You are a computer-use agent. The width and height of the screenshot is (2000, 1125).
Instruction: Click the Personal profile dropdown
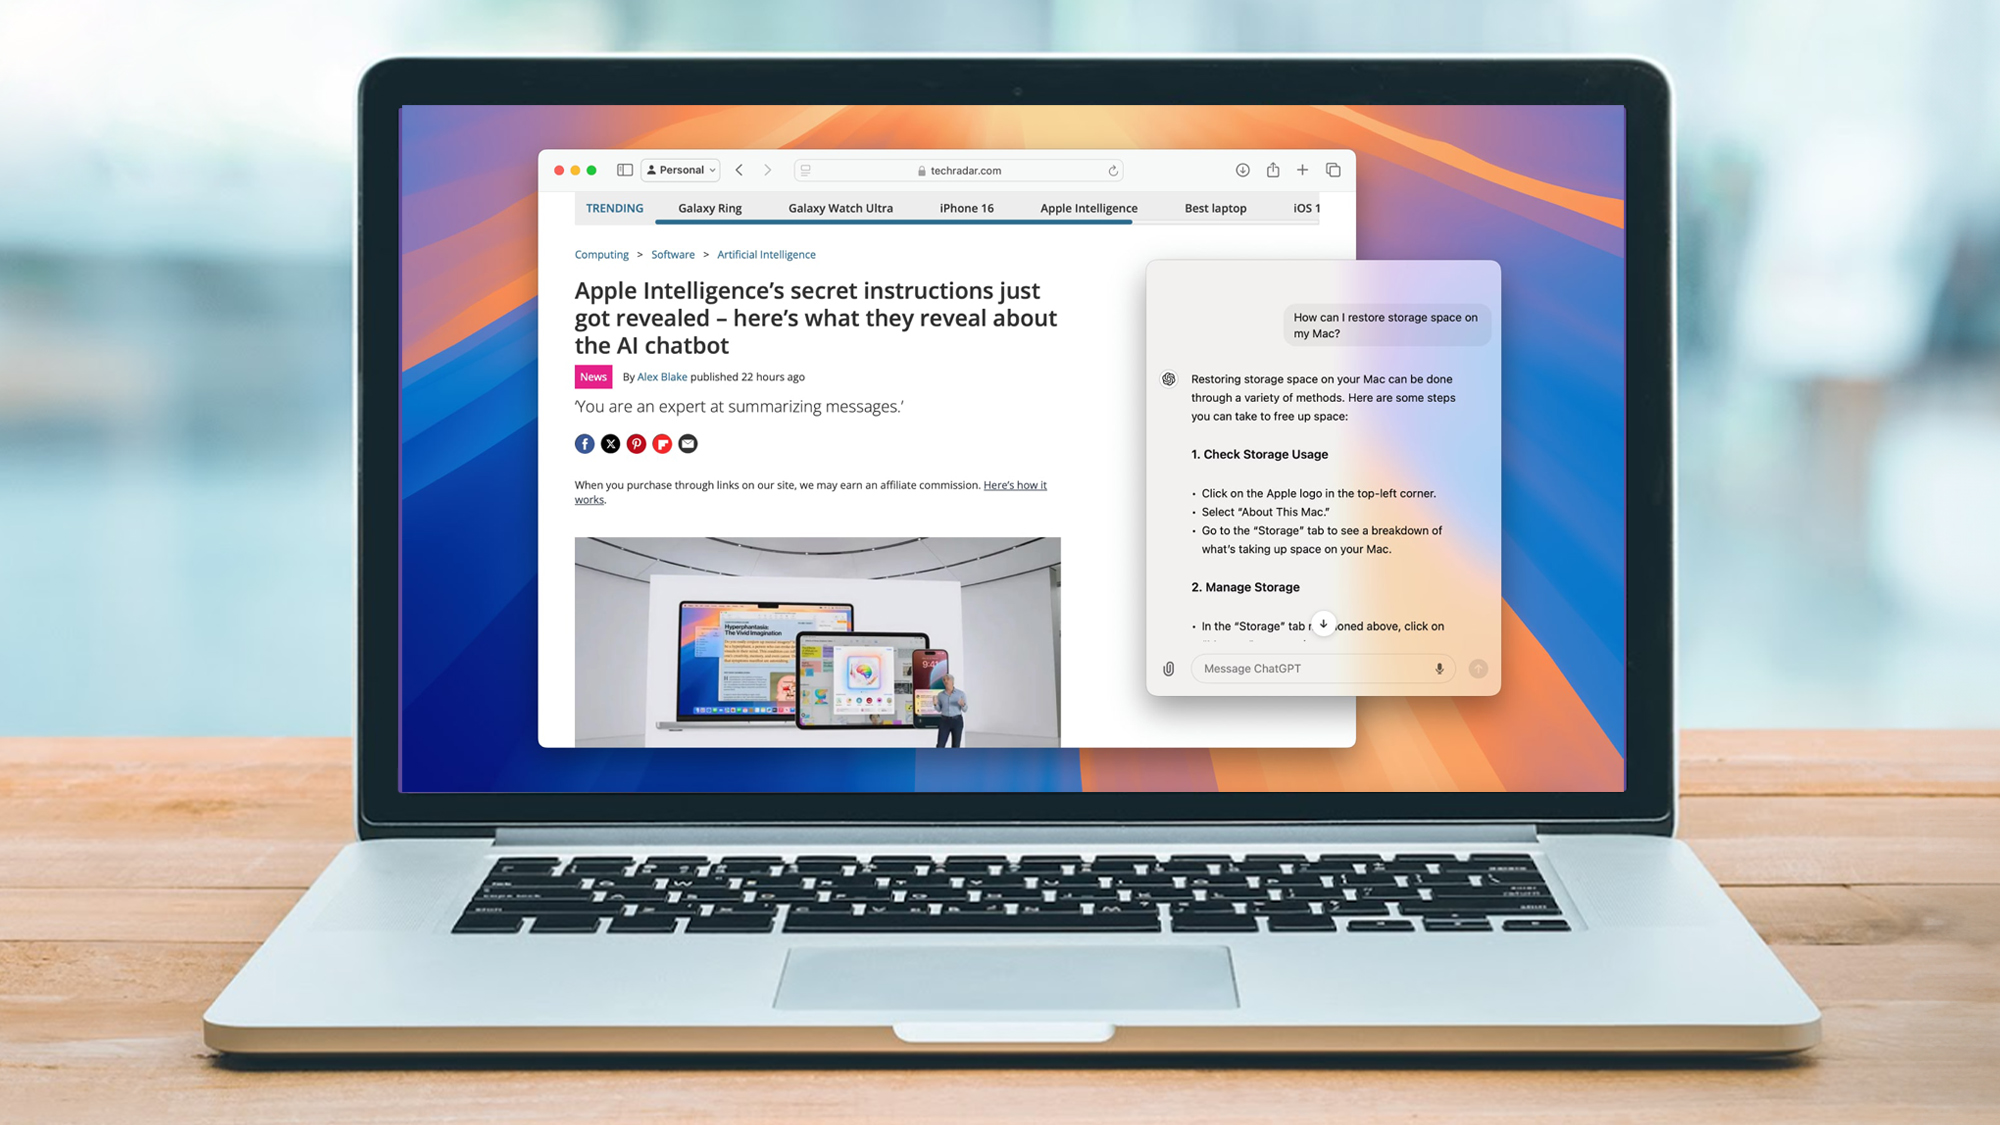(679, 169)
